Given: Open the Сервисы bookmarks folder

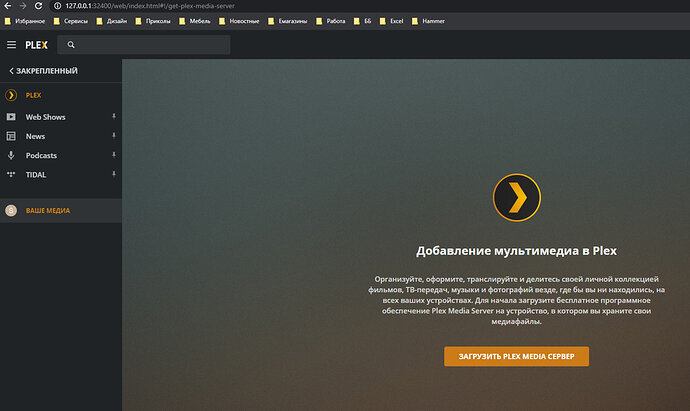Looking at the screenshot, I should coord(70,21).
